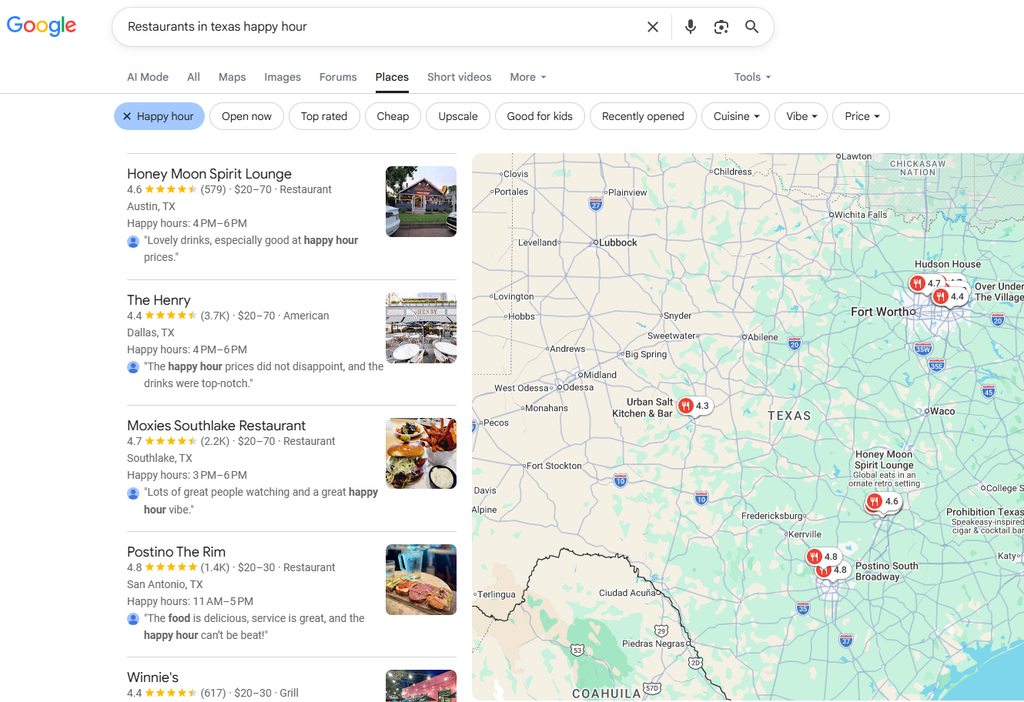Toggle the Cheap filter chip

[392, 116]
